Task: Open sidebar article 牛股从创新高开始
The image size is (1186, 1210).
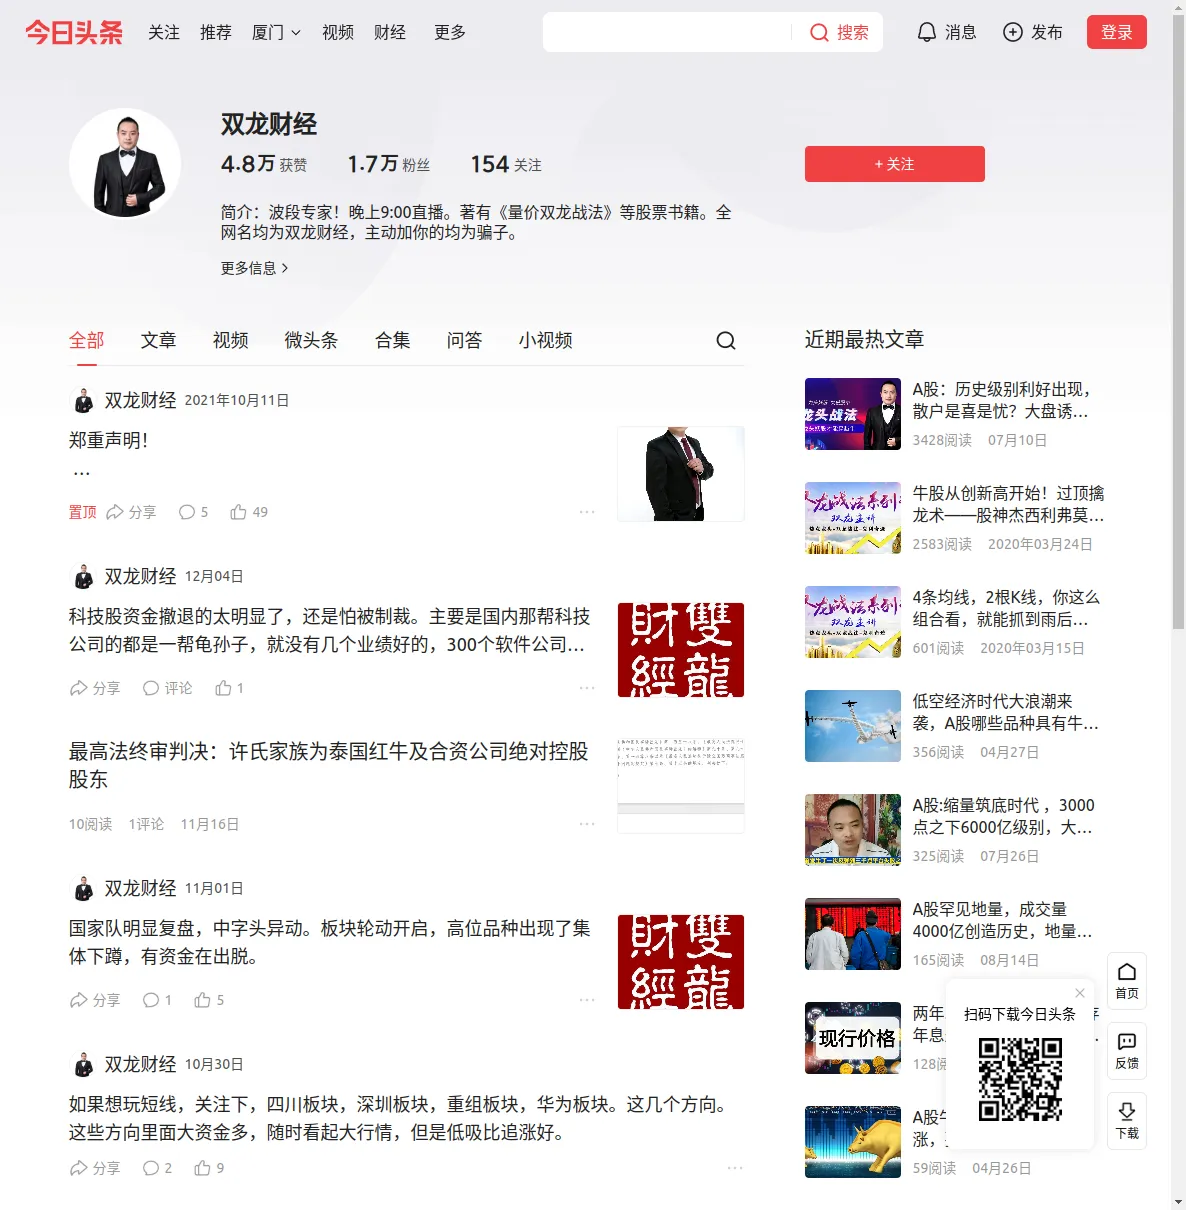Action: pos(1008,504)
